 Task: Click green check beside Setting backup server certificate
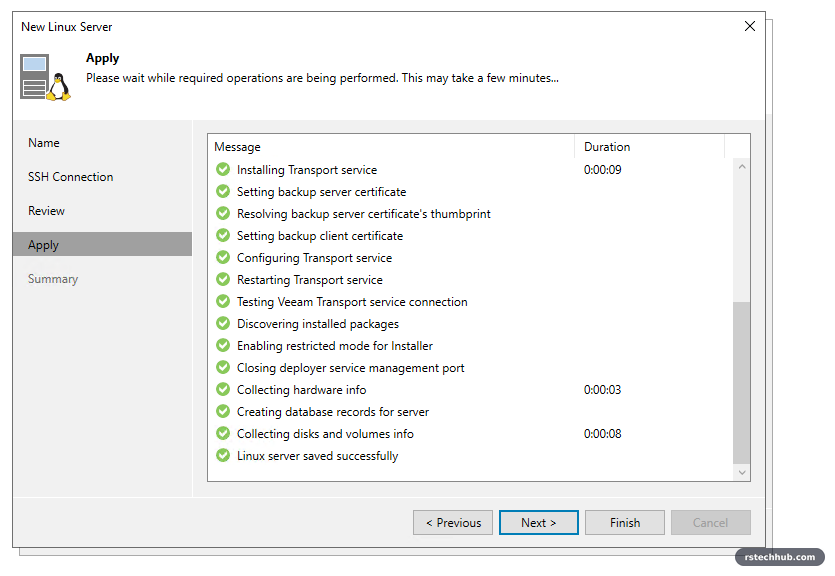(x=223, y=191)
